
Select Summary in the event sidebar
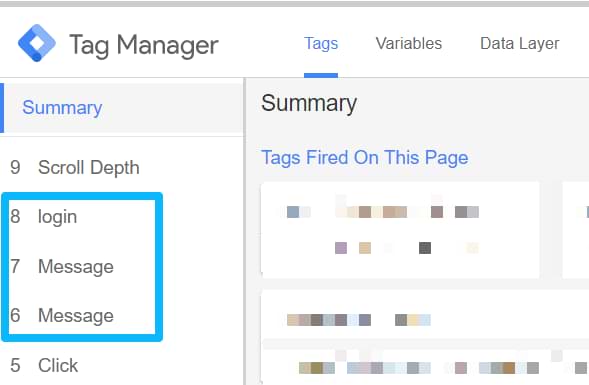pyautogui.click(x=62, y=108)
